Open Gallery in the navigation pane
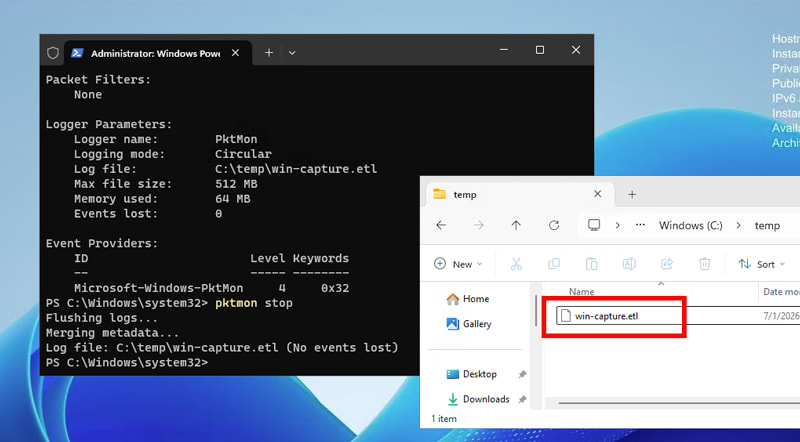Viewport: 800px width, 442px height. [469, 324]
